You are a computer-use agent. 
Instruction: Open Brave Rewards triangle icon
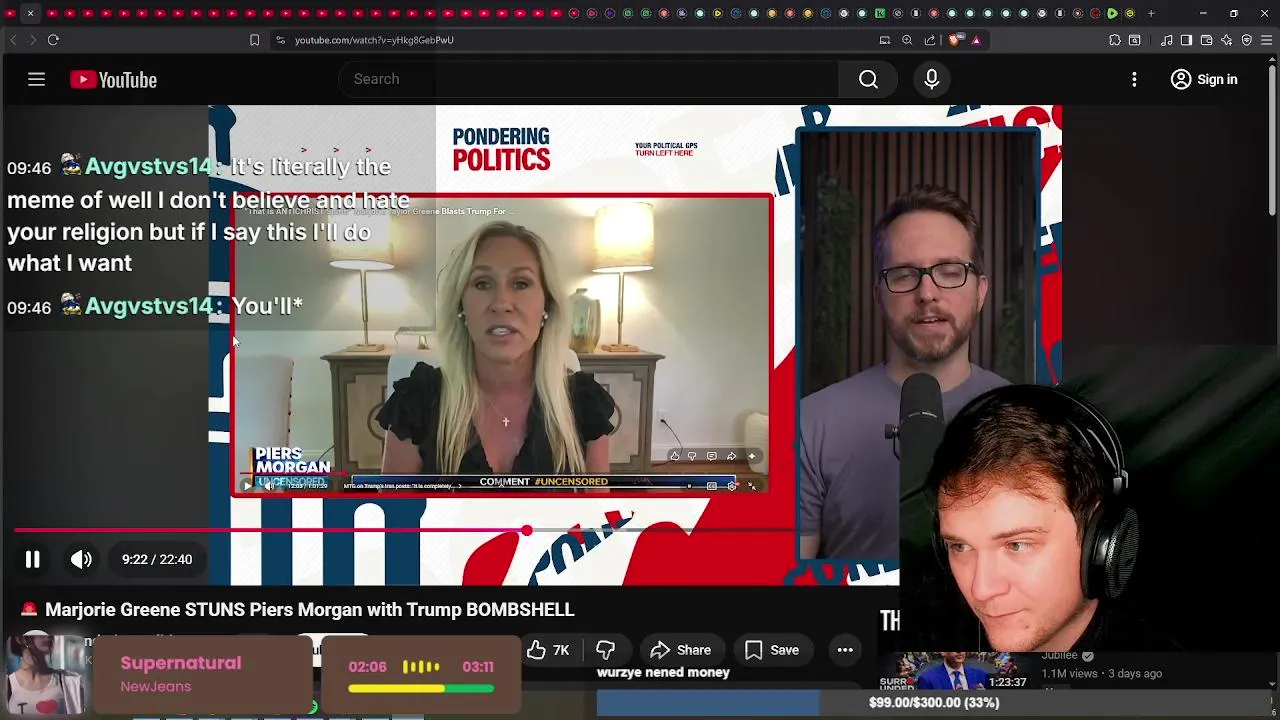click(976, 40)
